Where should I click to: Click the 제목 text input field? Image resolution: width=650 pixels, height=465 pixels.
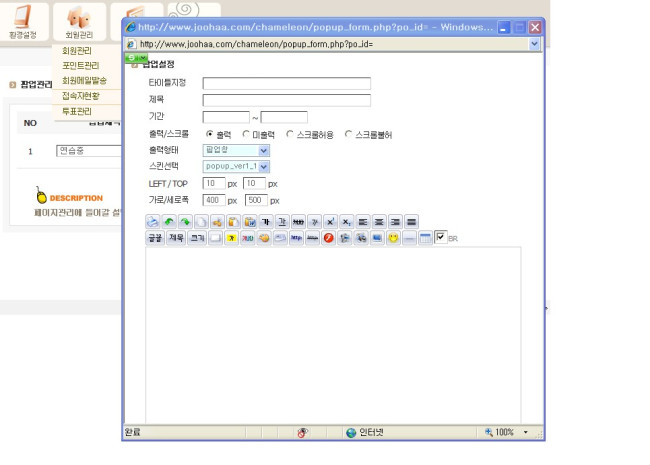coord(286,100)
